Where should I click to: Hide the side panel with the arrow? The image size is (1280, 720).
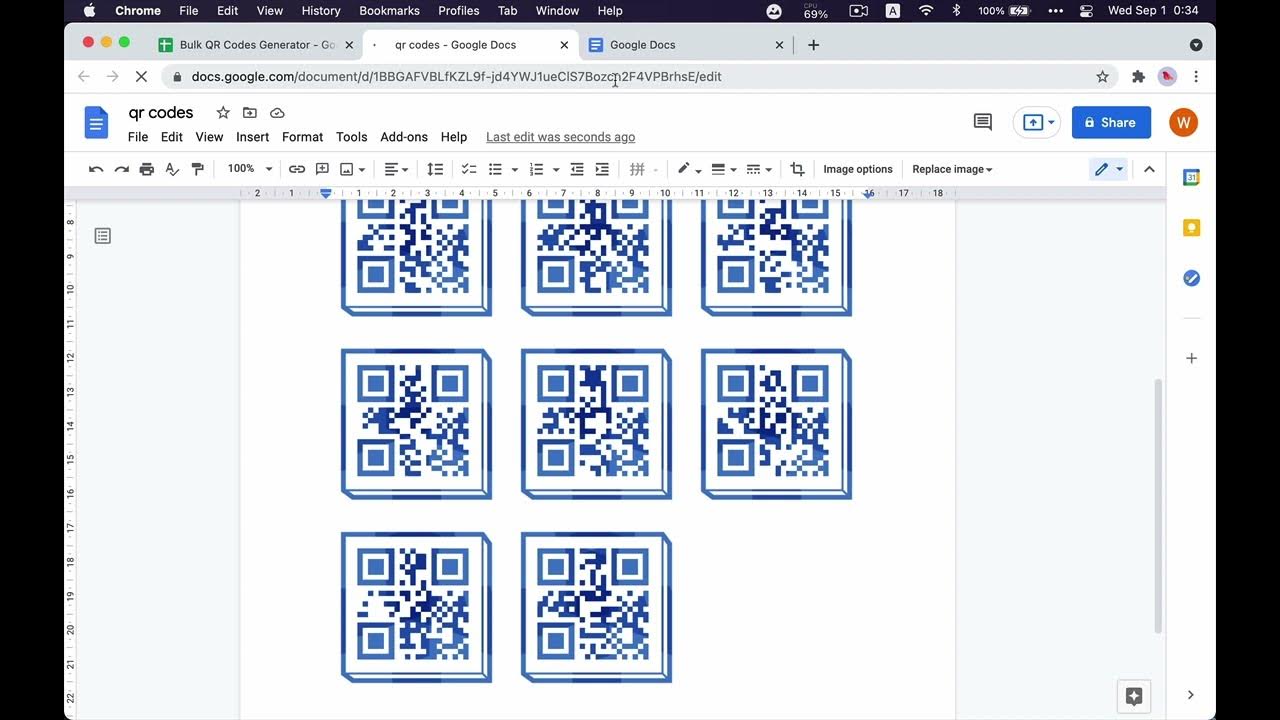tap(1191, 695)
